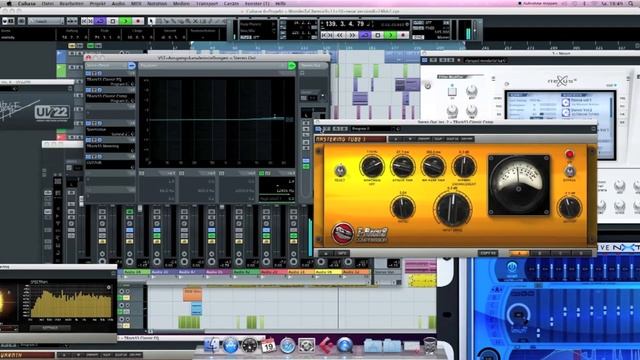The height and width of the screenshot is (360, 640).
Task: Click Stop on the transport panel
Action: tap(378, 36)
